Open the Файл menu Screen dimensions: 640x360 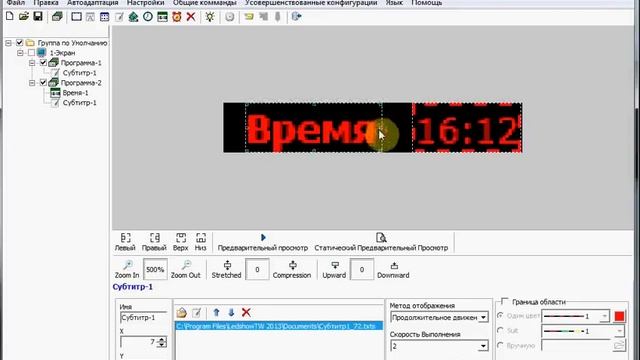point(16,3)
